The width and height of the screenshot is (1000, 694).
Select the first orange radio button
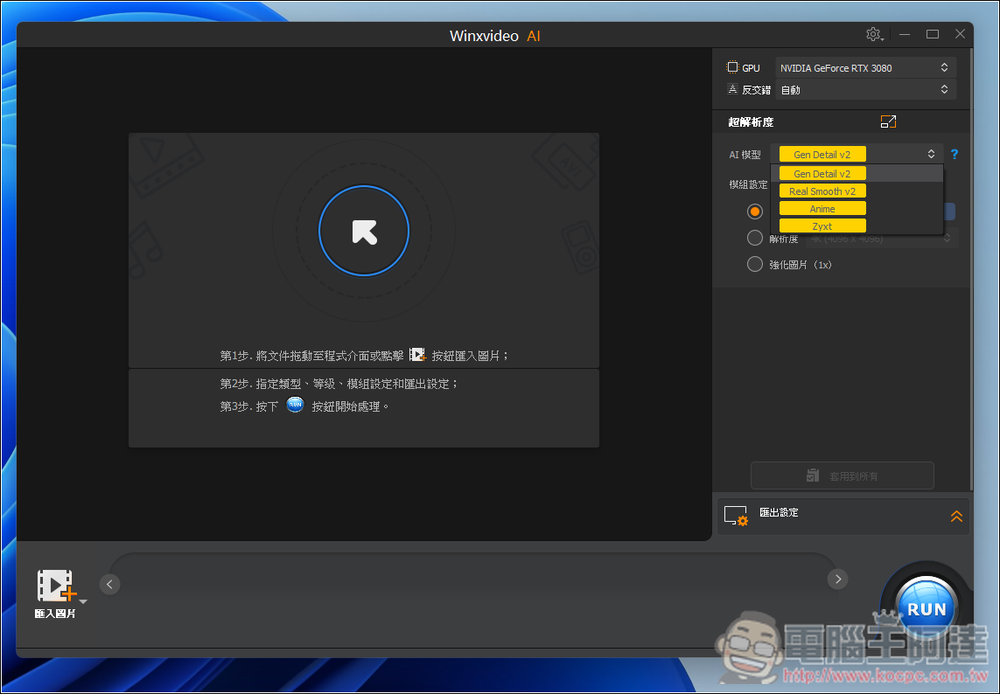pyautogui.click(x=754, y=211)
